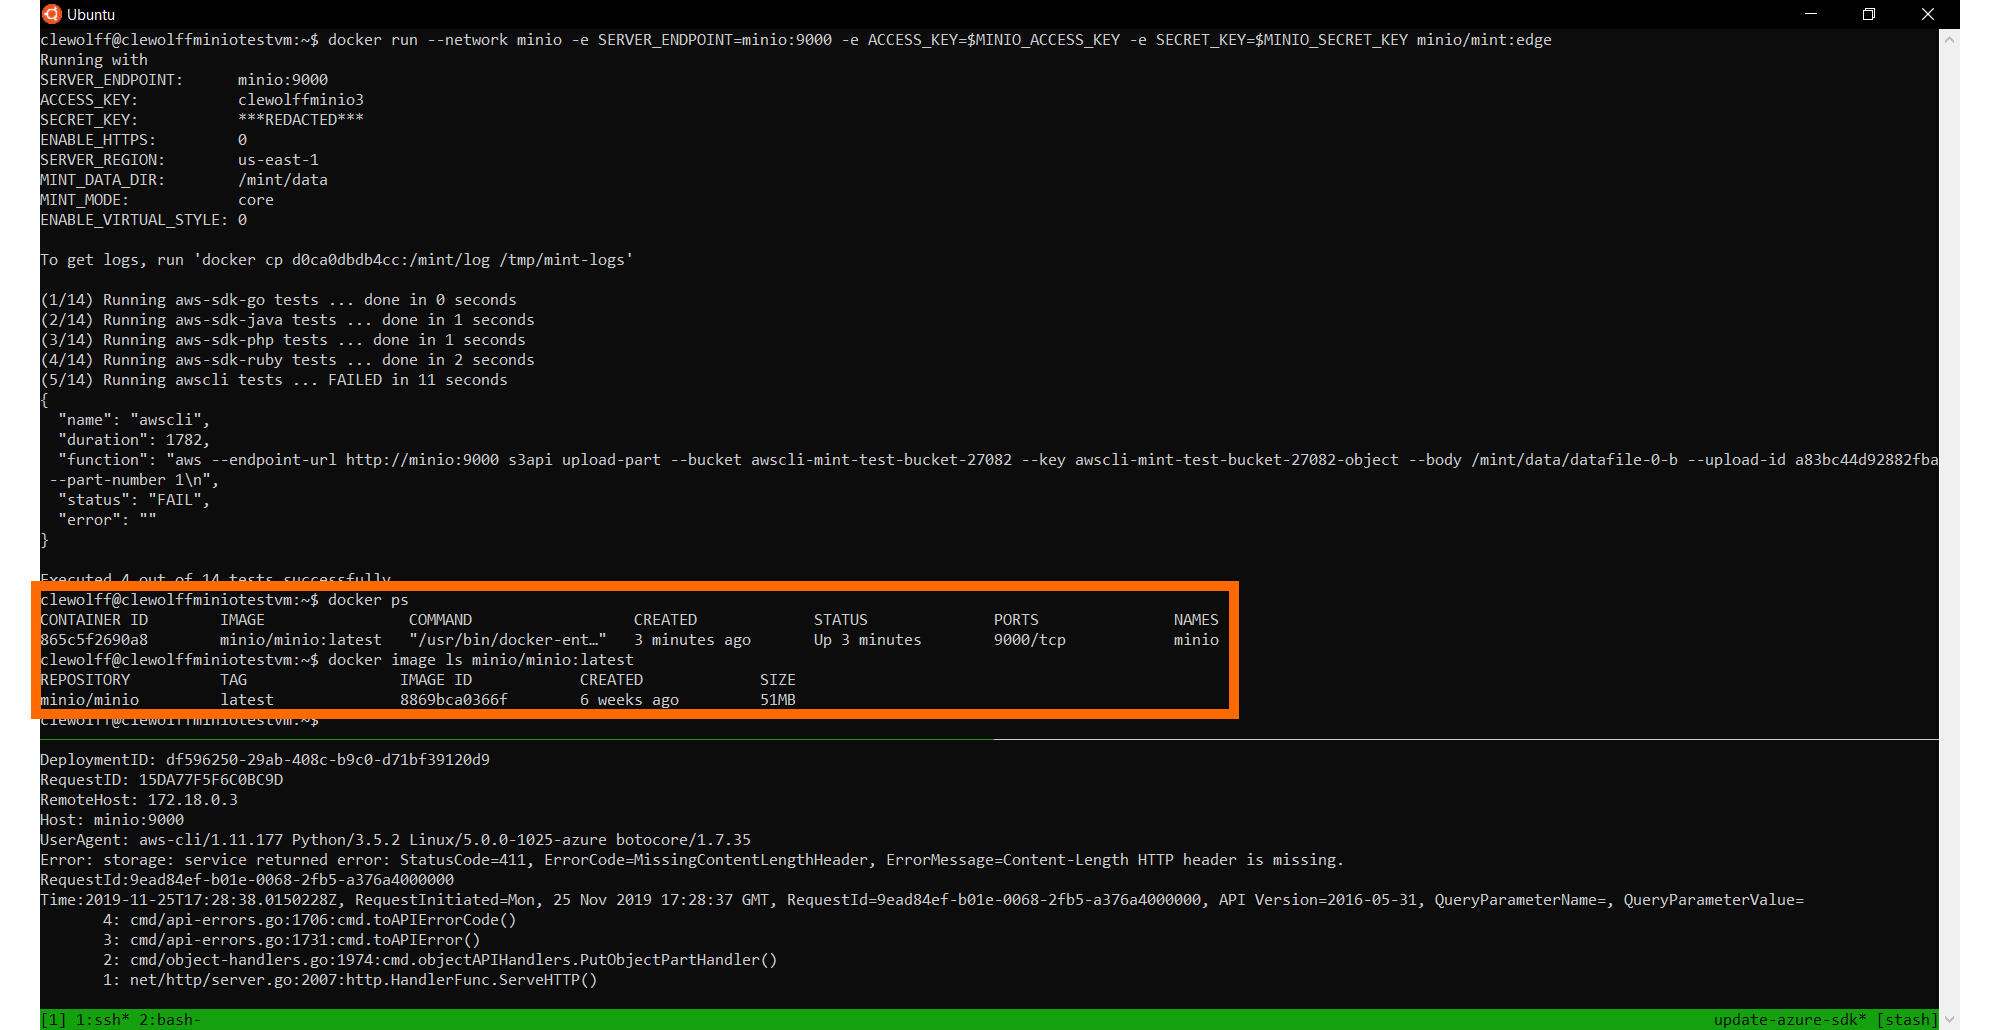Click the 'COMMAND' column header in docker ps

[440, 620]
